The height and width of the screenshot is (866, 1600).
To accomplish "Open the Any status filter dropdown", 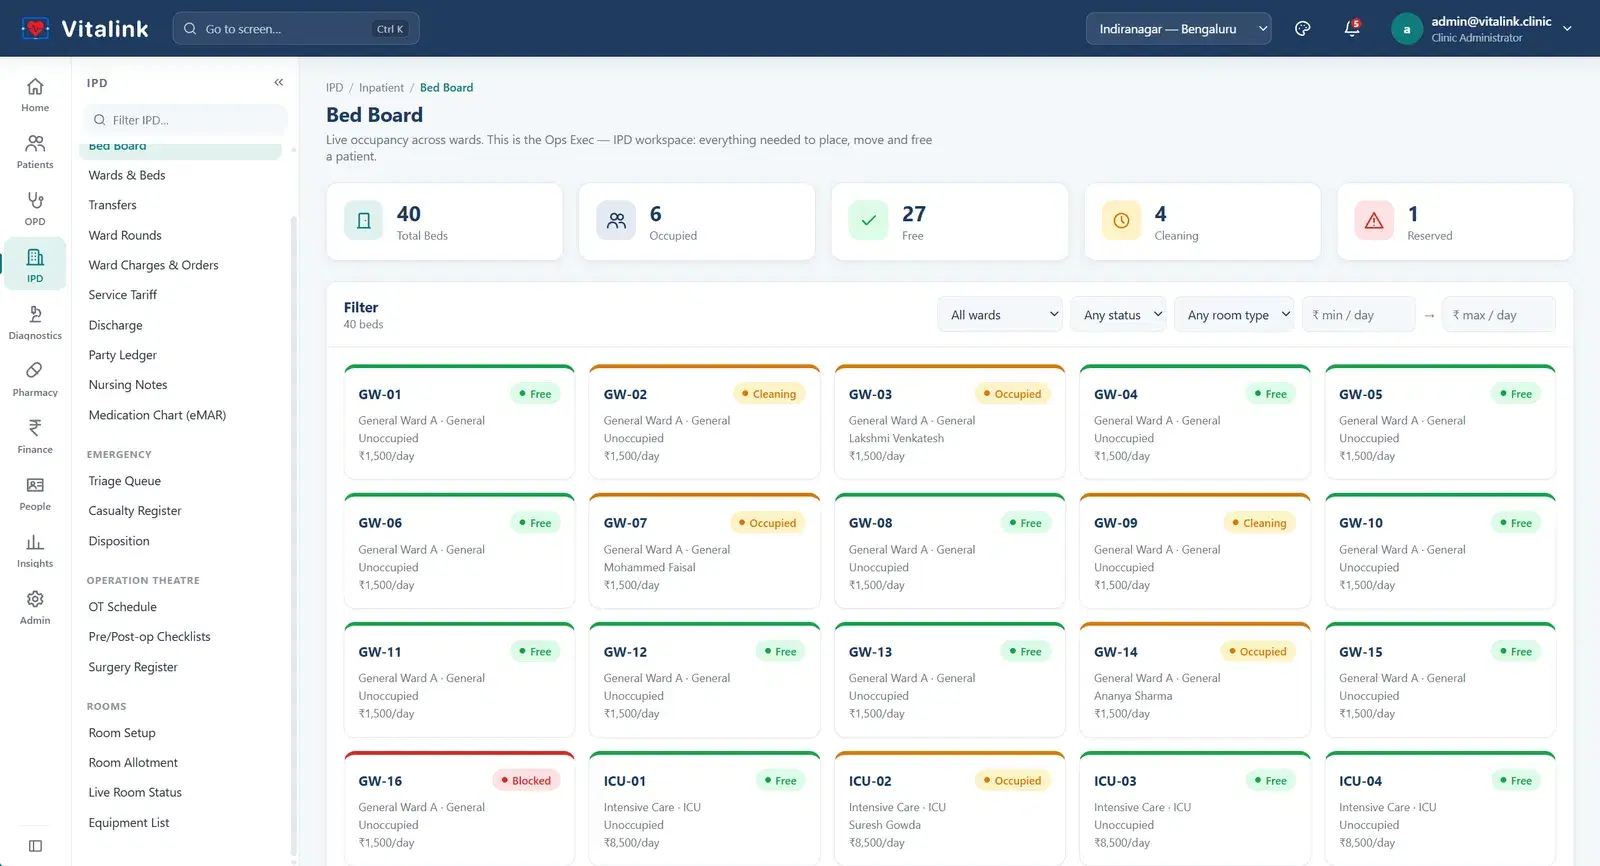I will click(x=1118, y=315).
